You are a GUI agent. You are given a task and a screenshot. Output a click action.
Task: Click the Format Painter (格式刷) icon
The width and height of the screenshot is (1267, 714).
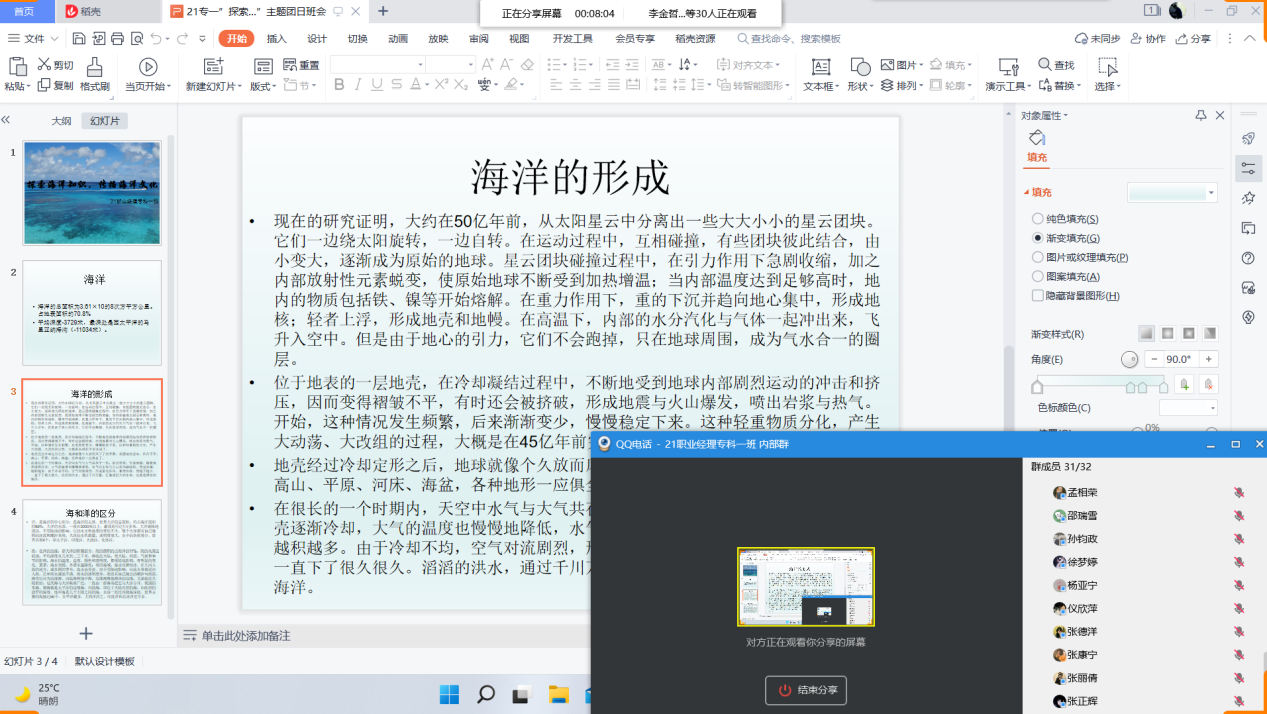click(x=94, y=67)
